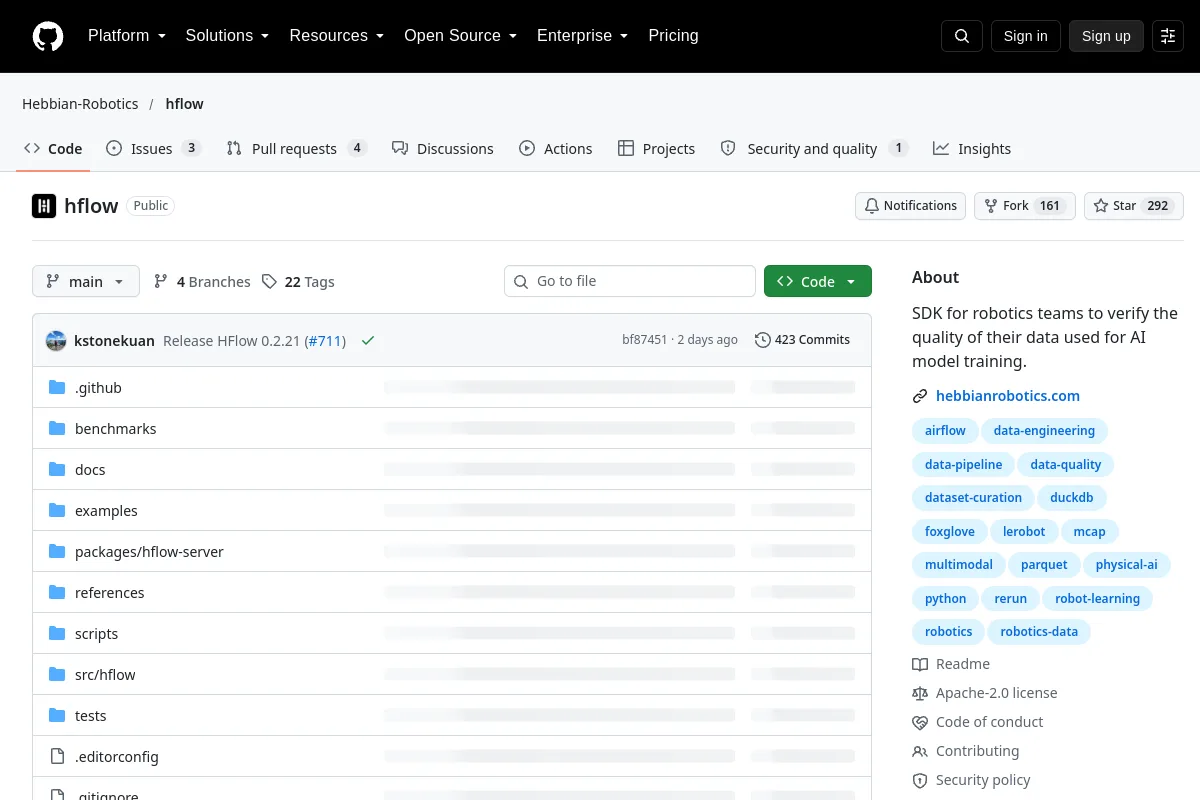The width and height of the screenshot is (1200, 800).
Task: Click the Notifications button
Action: tap(911, 206)
